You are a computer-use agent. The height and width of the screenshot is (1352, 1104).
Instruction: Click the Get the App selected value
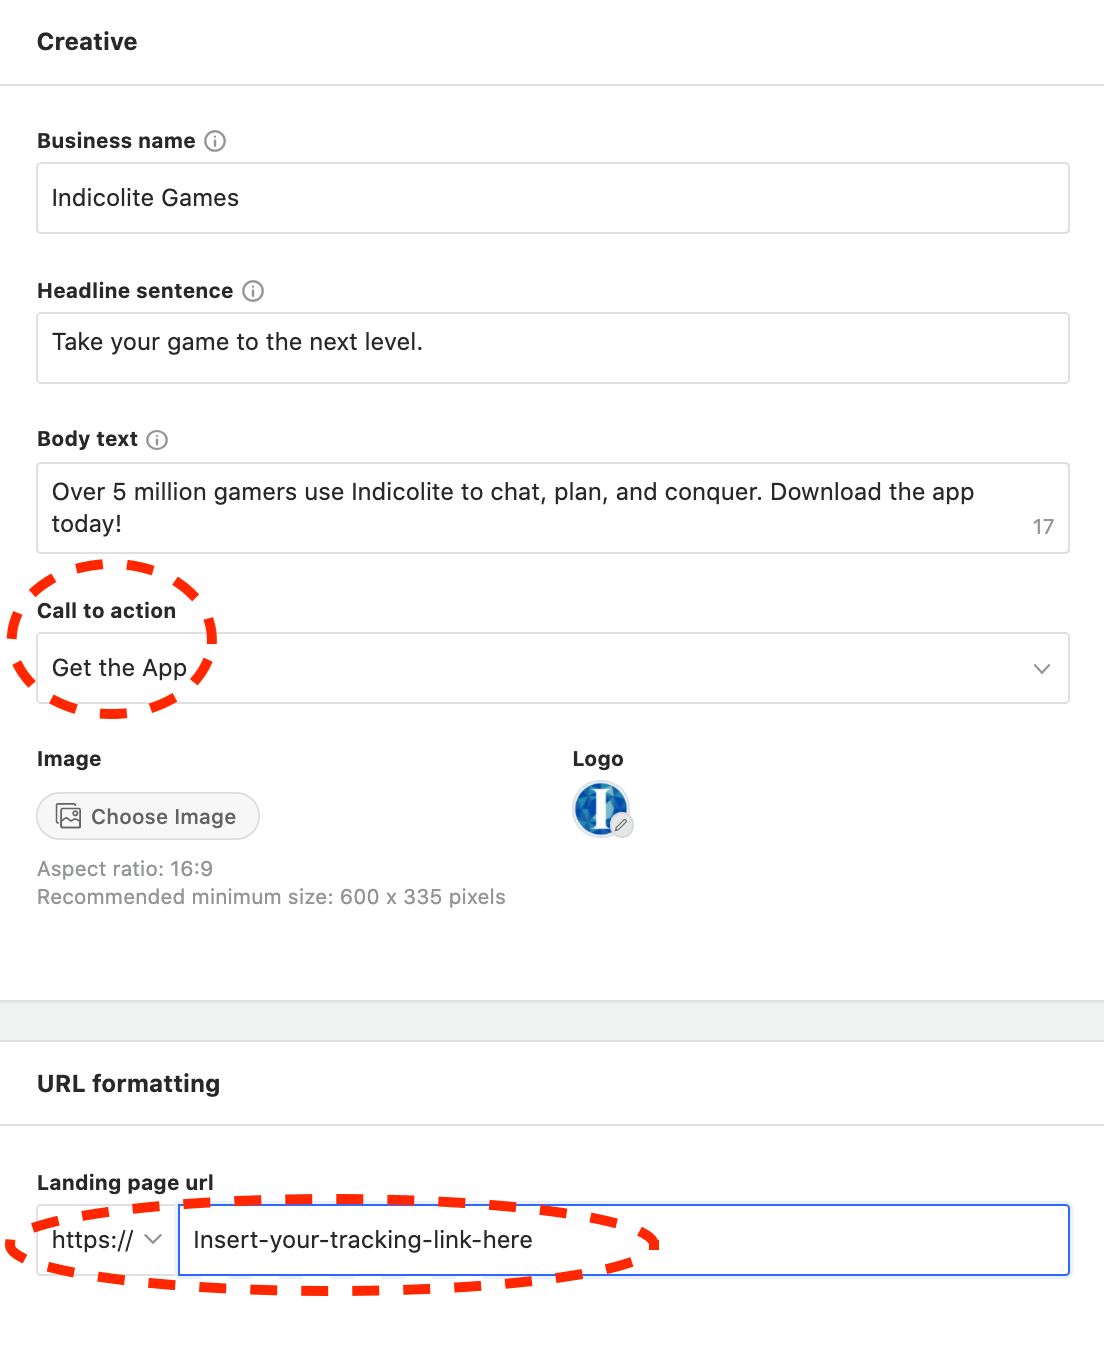(120, 668)
